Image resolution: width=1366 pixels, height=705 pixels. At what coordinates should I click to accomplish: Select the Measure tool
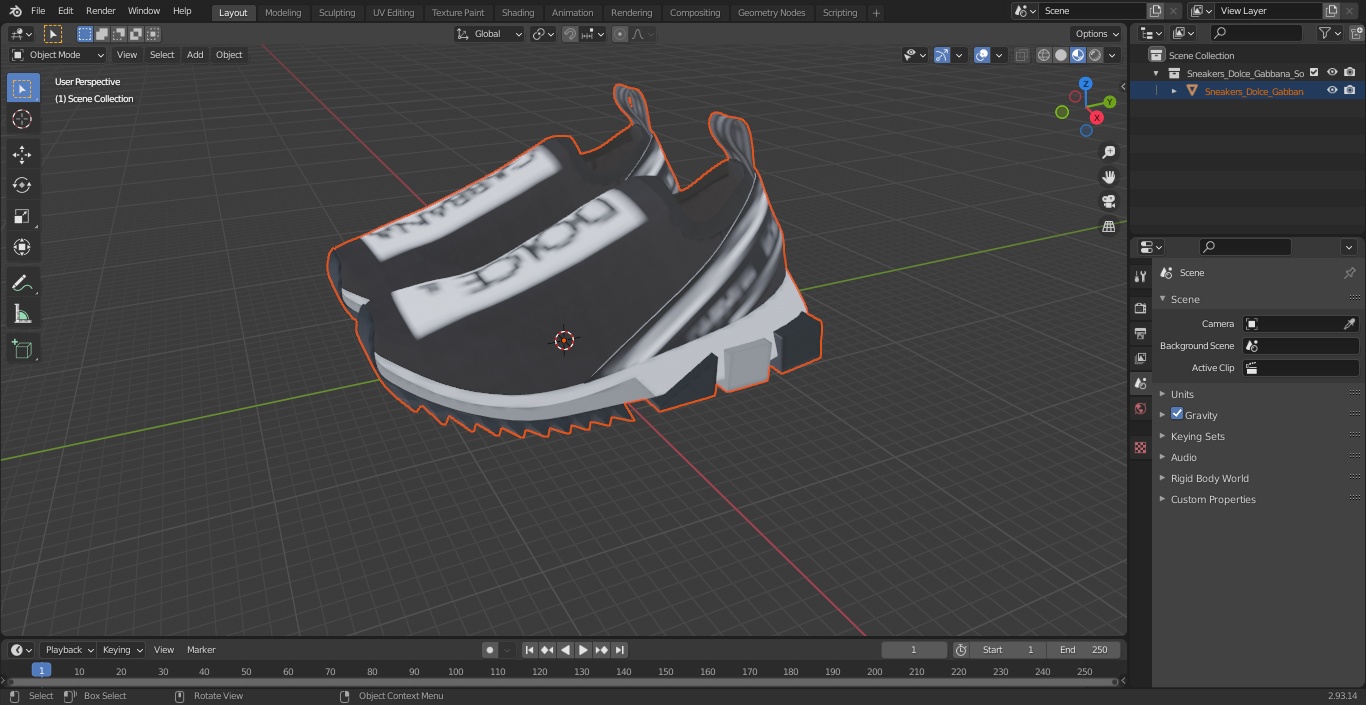click(22, 314)
